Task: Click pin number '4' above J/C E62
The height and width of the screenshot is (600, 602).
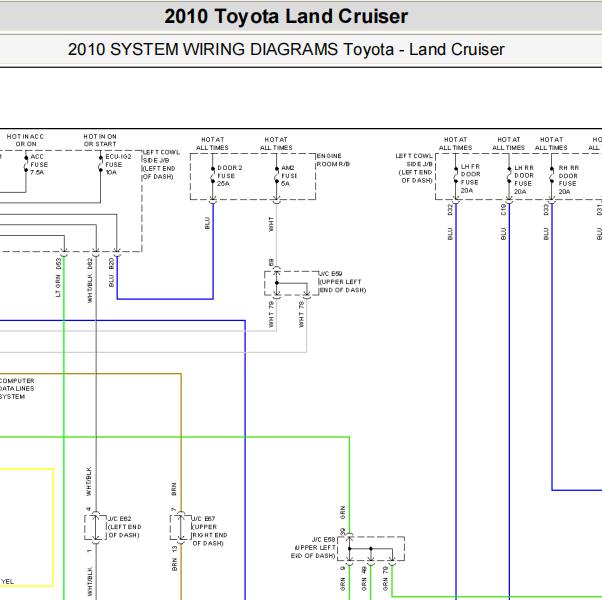Action: (x=89, y=509)
